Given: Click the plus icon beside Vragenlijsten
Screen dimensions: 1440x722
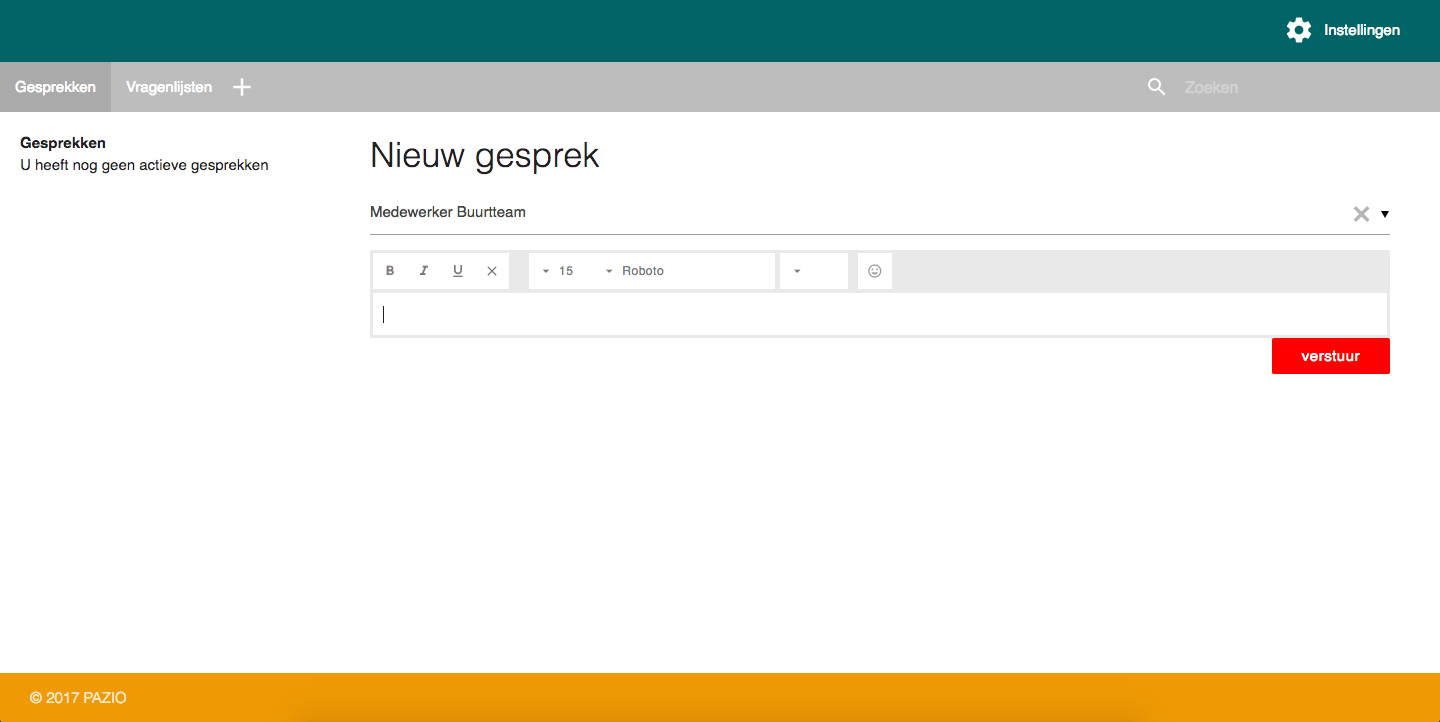Looking at the screenshot, I should [x=242, y=87].
